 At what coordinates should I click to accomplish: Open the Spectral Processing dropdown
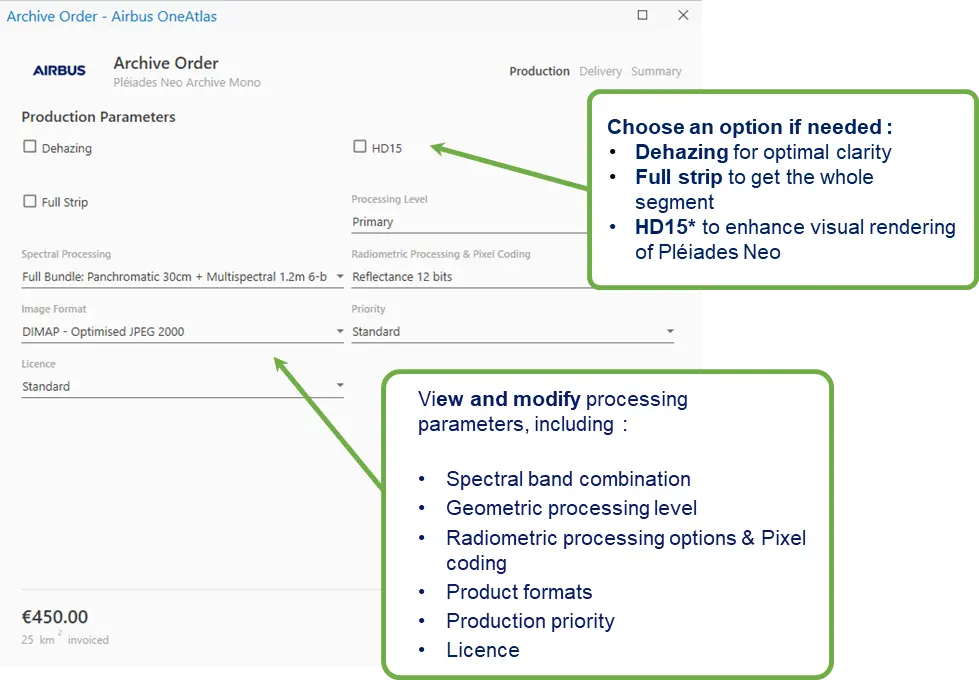(x=182, y=277)
